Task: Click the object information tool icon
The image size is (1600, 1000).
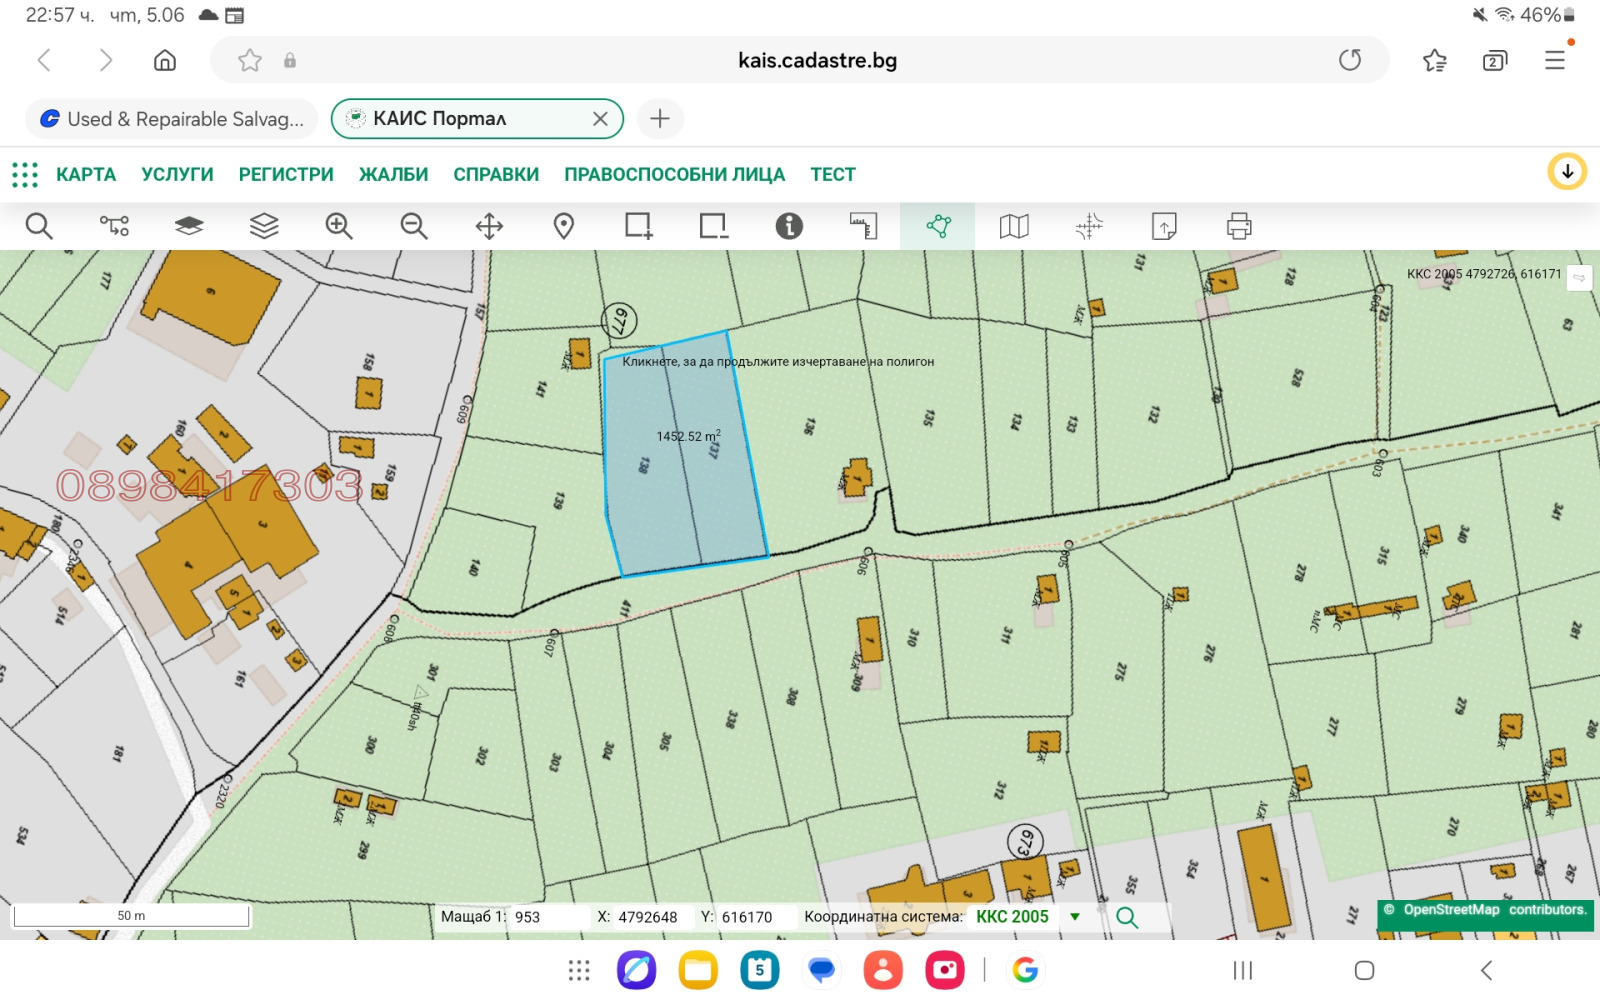Action: click(789, 226)
